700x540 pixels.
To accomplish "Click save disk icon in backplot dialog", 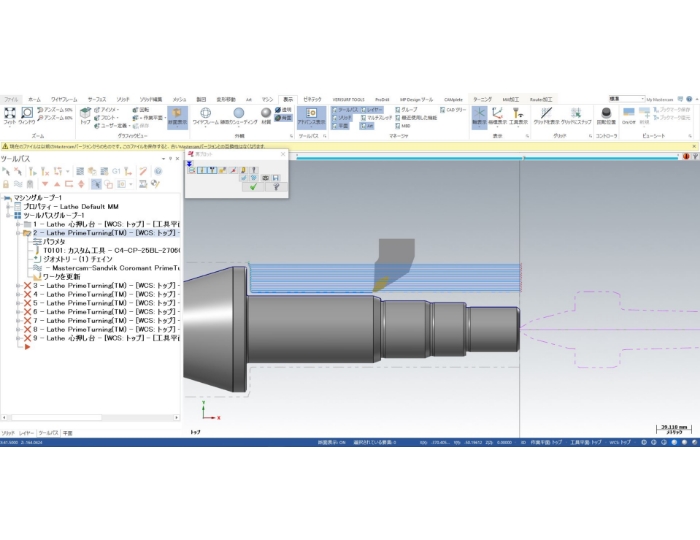I will 275,178.
